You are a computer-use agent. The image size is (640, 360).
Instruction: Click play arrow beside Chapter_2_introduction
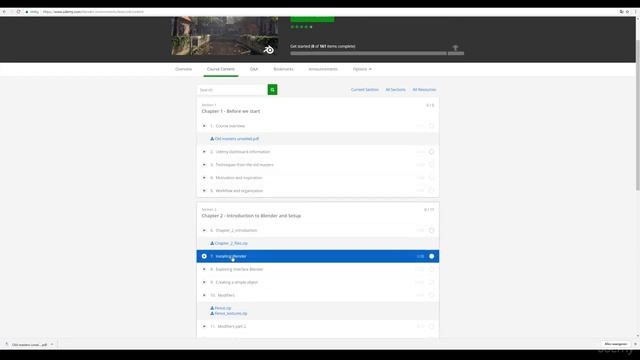pos(204,231)
